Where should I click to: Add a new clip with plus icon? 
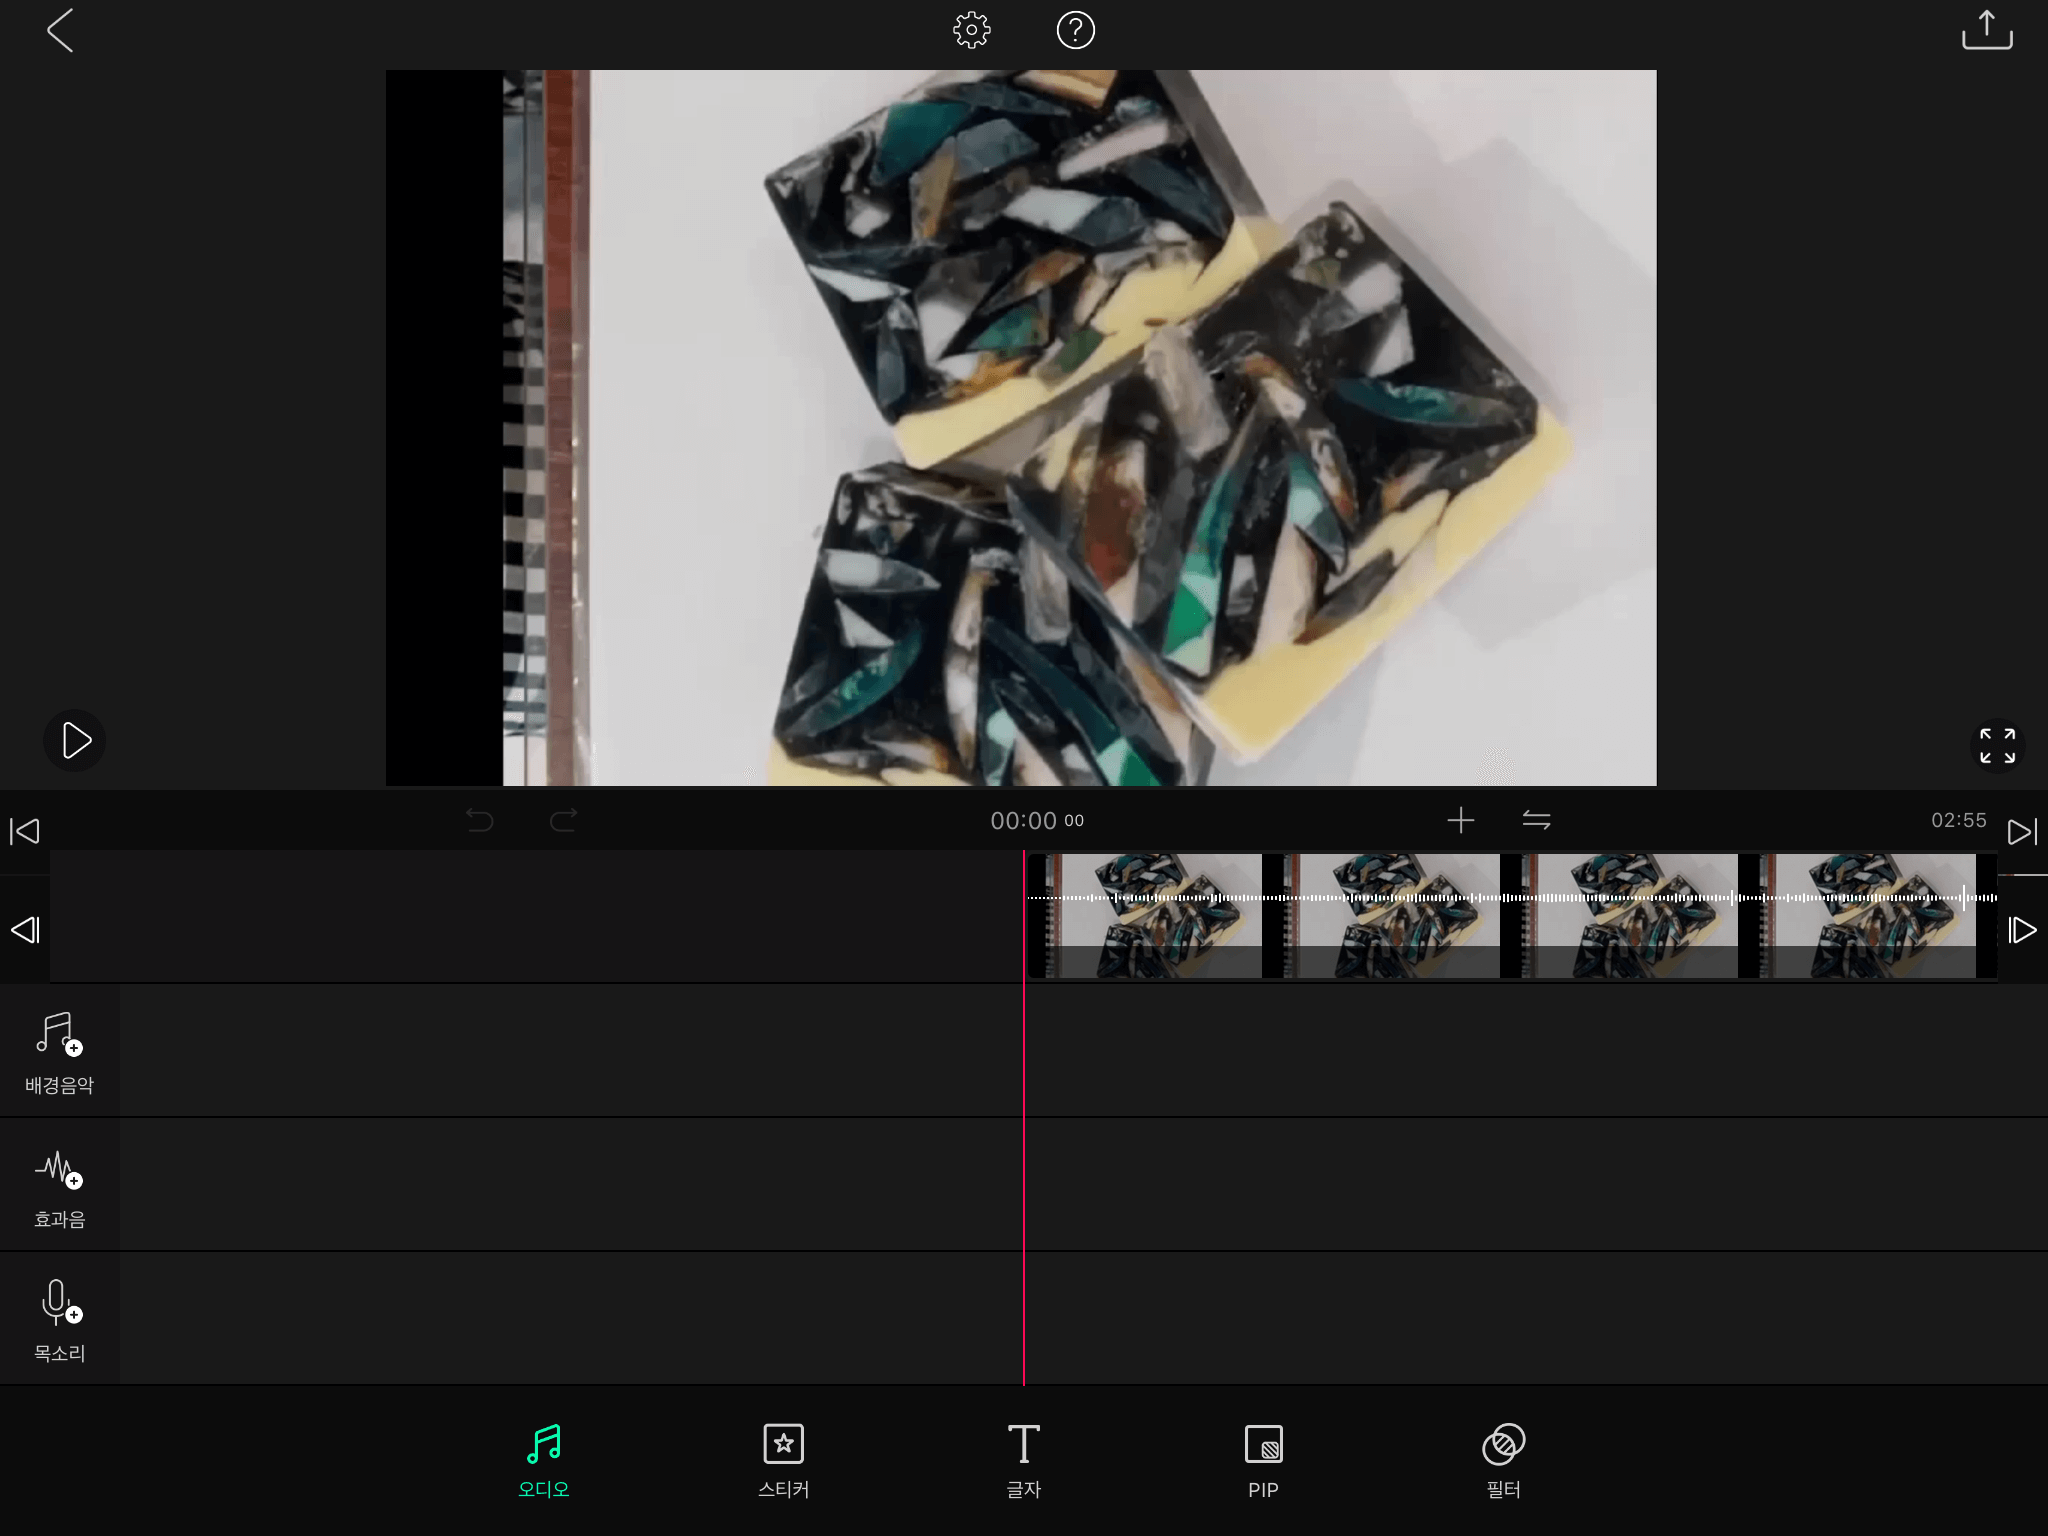tap(1460, 821)
